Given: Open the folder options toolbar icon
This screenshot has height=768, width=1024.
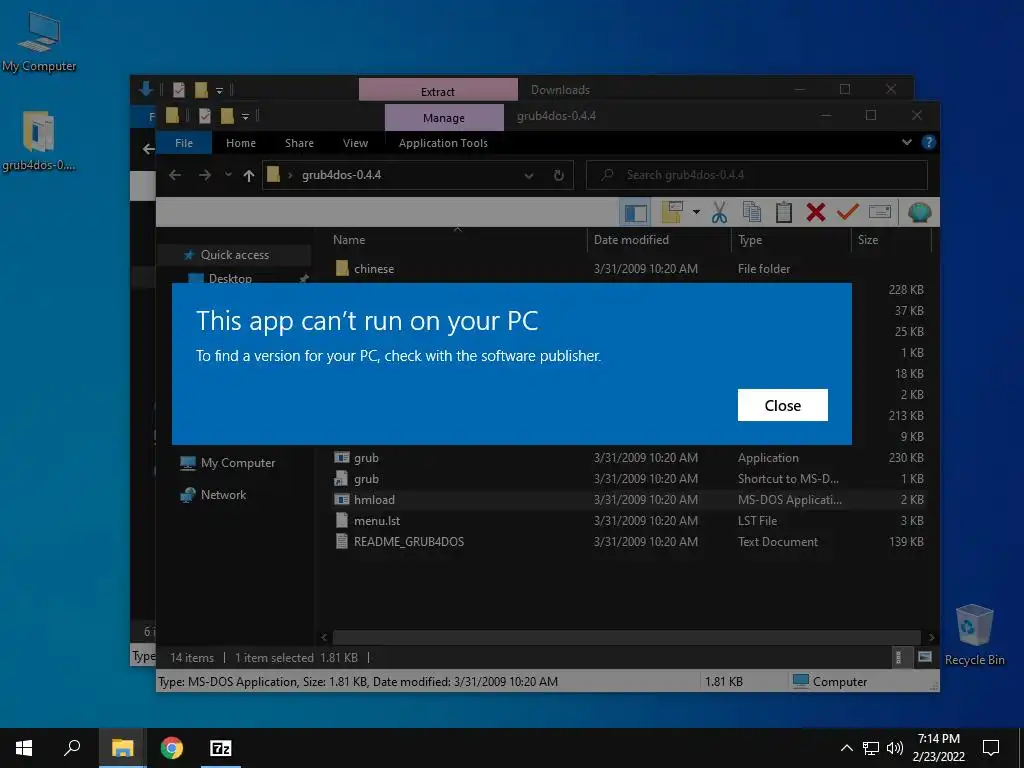Looking at the screenshot, I should click(672, 212).
